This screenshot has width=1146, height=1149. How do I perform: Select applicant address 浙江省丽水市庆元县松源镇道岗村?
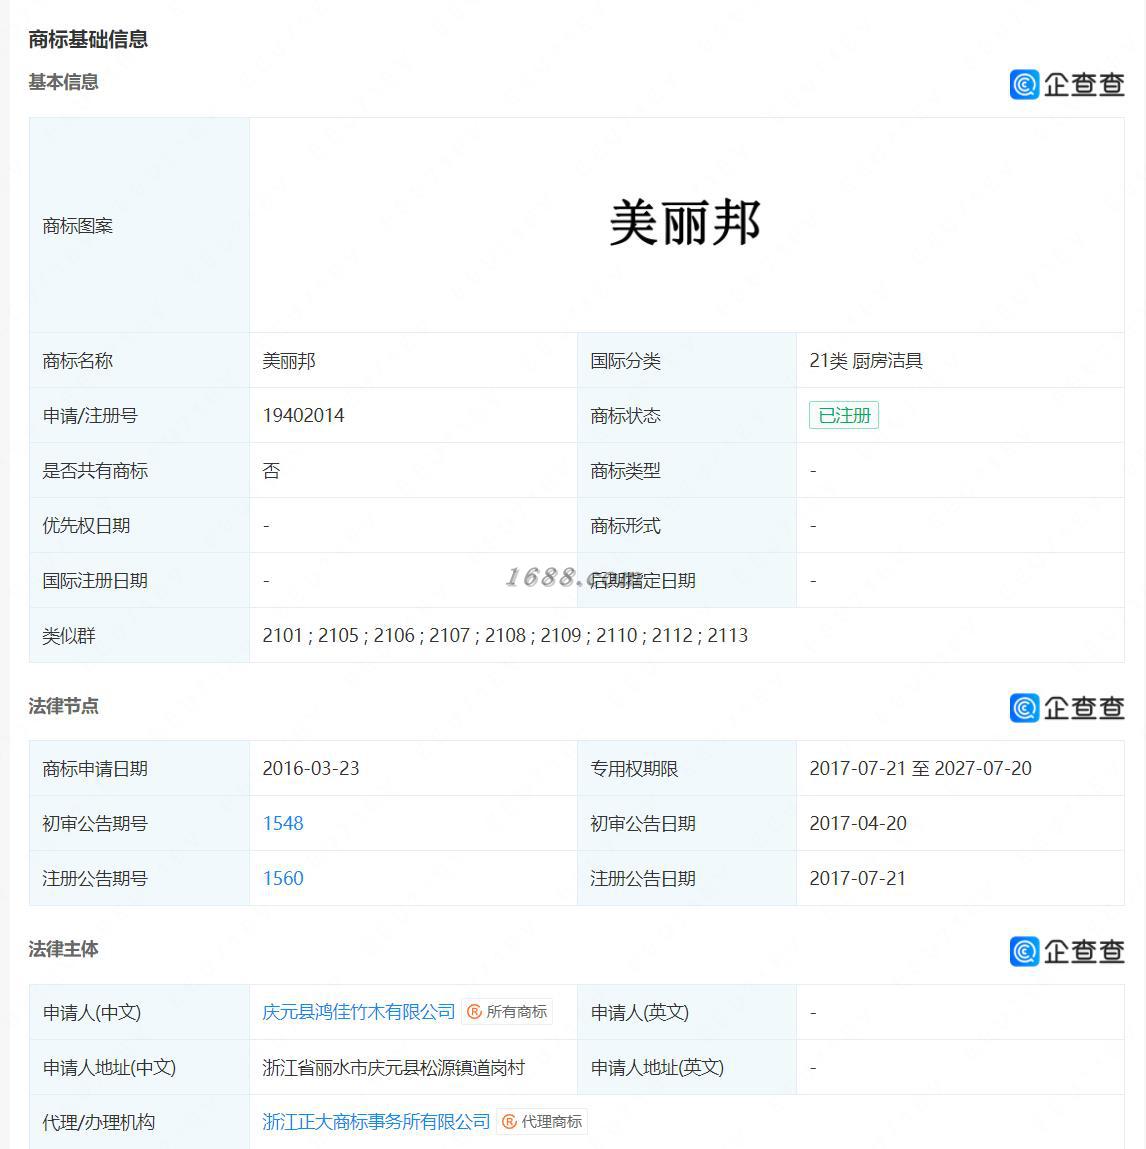tap(393, 1068)
